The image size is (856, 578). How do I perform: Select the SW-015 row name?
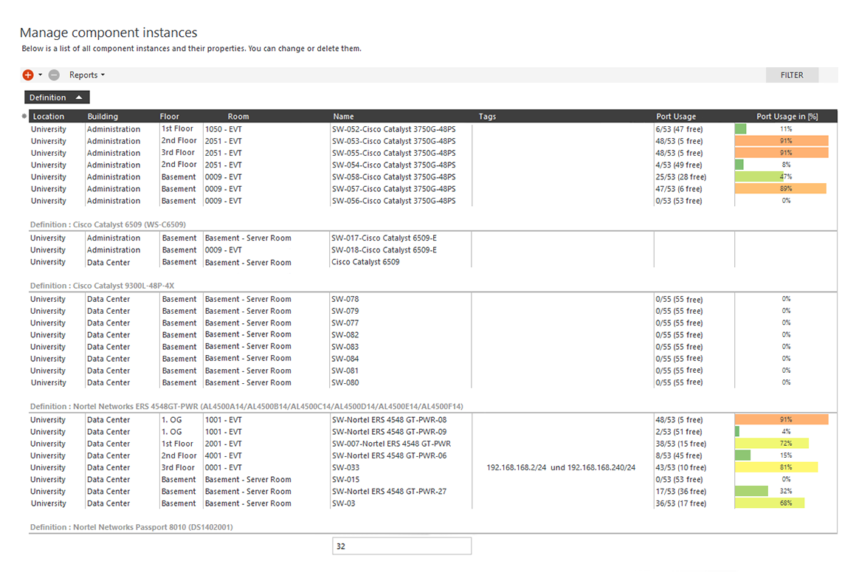[x=346, y=479]
